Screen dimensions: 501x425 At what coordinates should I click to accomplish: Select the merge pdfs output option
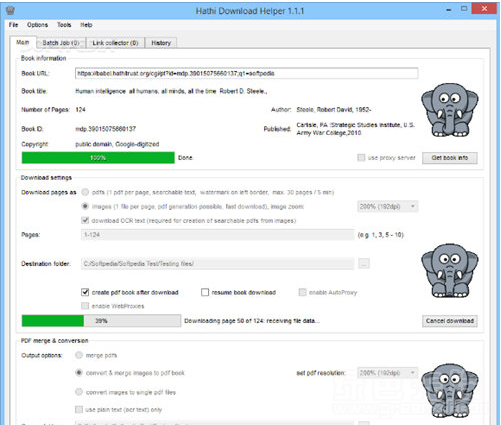point(79,355)
